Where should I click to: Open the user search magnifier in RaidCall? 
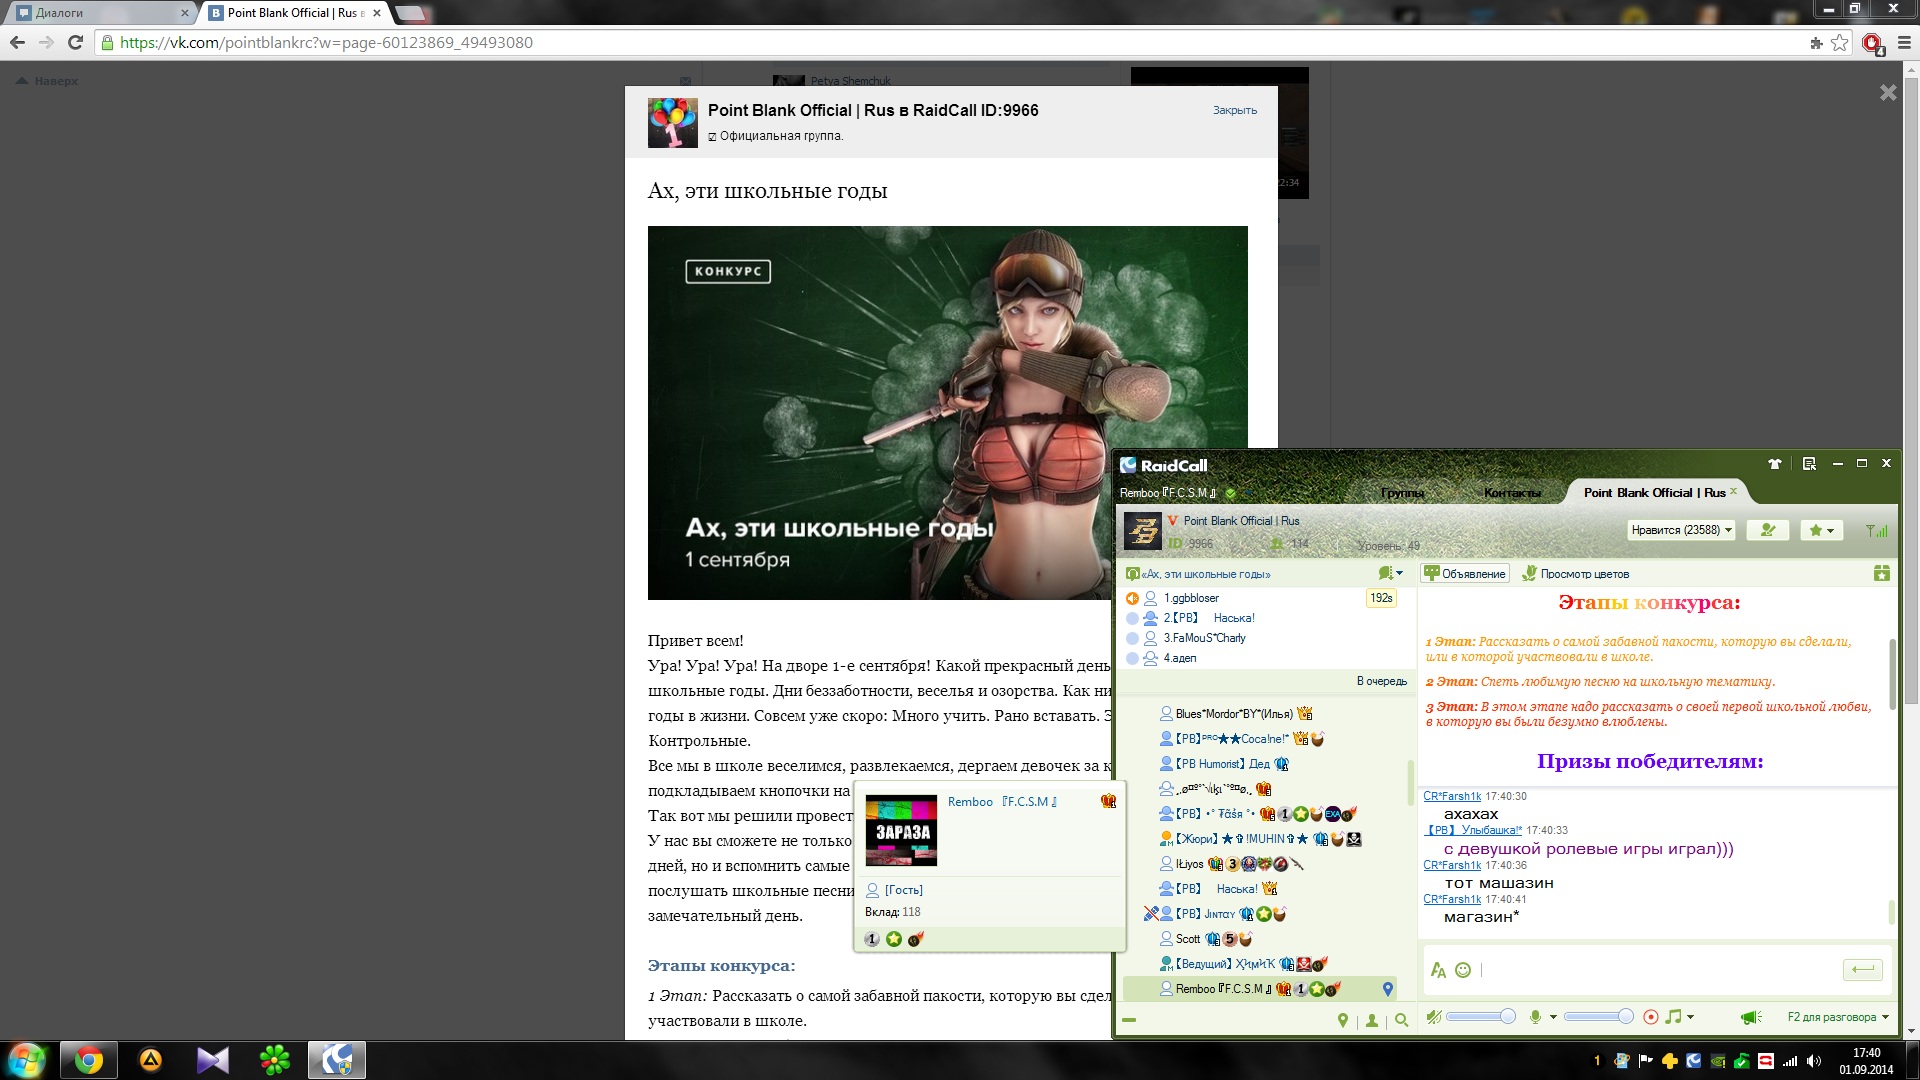(x=1401, y=1020)
